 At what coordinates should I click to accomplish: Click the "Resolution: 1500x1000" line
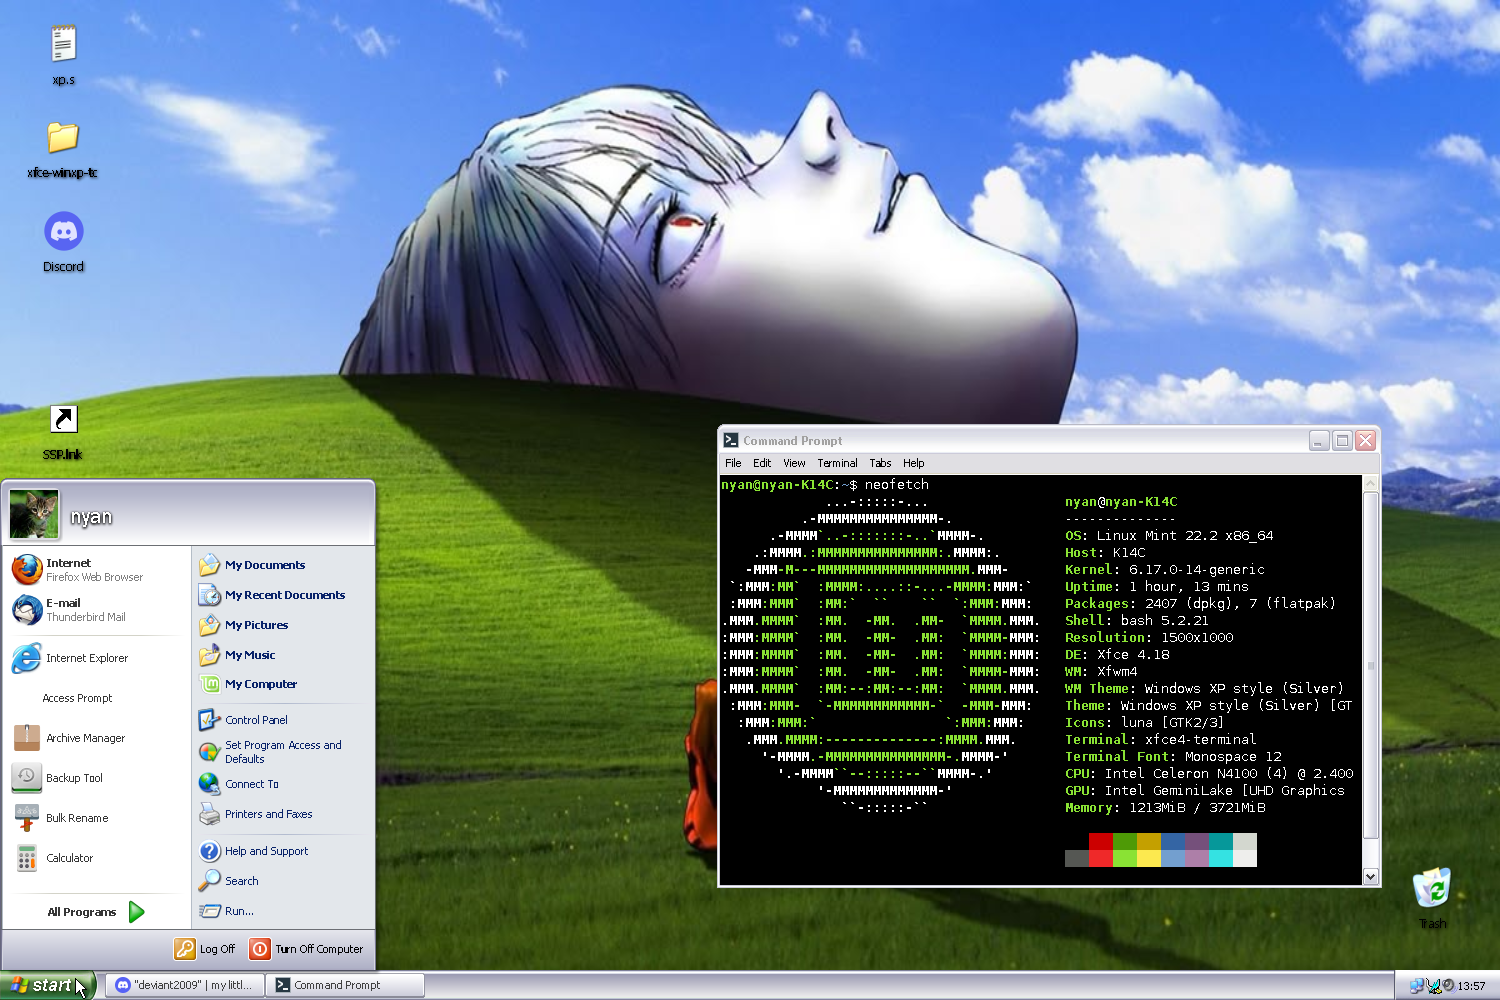click(x=1149, y=638)
